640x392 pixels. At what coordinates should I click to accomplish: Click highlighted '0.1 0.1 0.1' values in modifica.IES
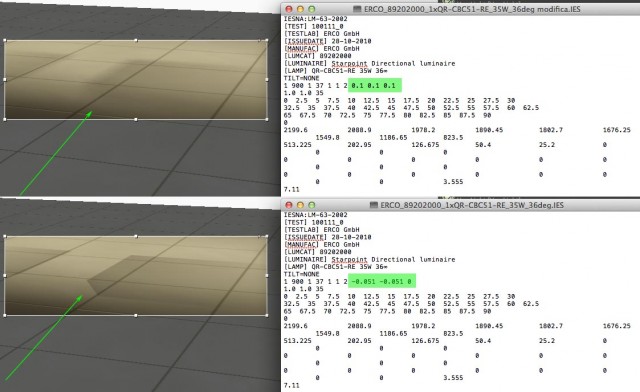click(375, 85)
